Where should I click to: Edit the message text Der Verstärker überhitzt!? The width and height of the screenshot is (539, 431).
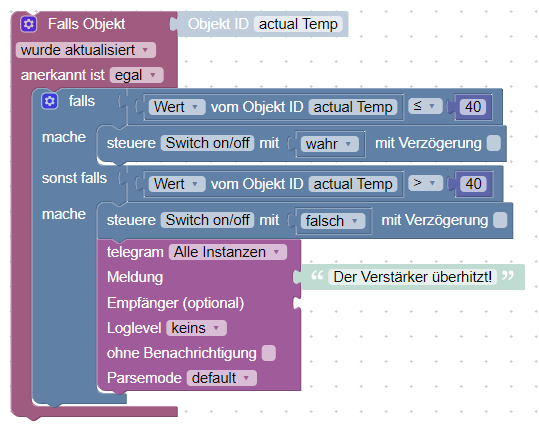coord(412,277)
